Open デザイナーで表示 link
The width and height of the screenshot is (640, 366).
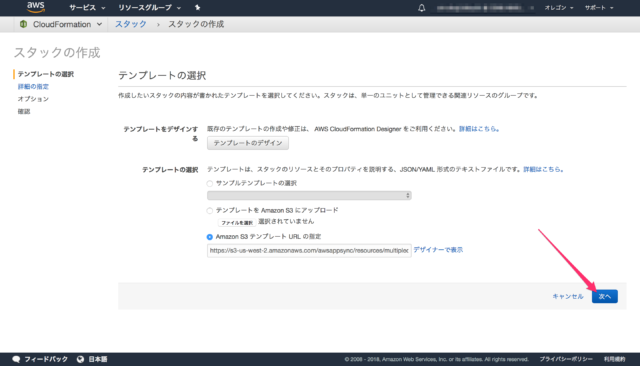438,250
